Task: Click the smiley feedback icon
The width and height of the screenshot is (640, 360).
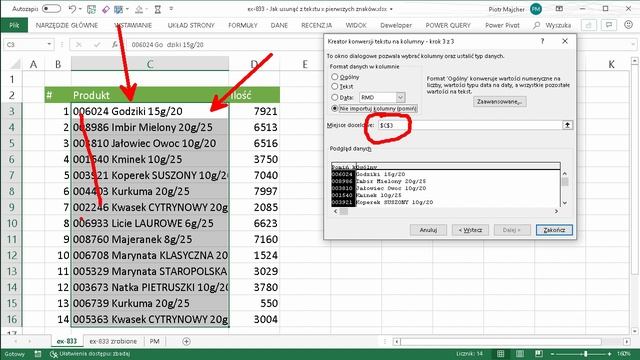Action: coord(629,25)
